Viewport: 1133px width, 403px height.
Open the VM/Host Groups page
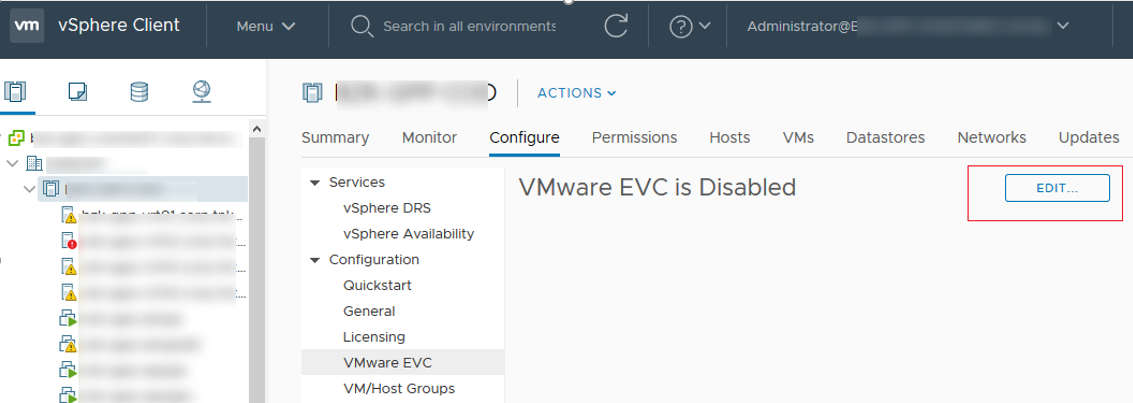point(400,389)
